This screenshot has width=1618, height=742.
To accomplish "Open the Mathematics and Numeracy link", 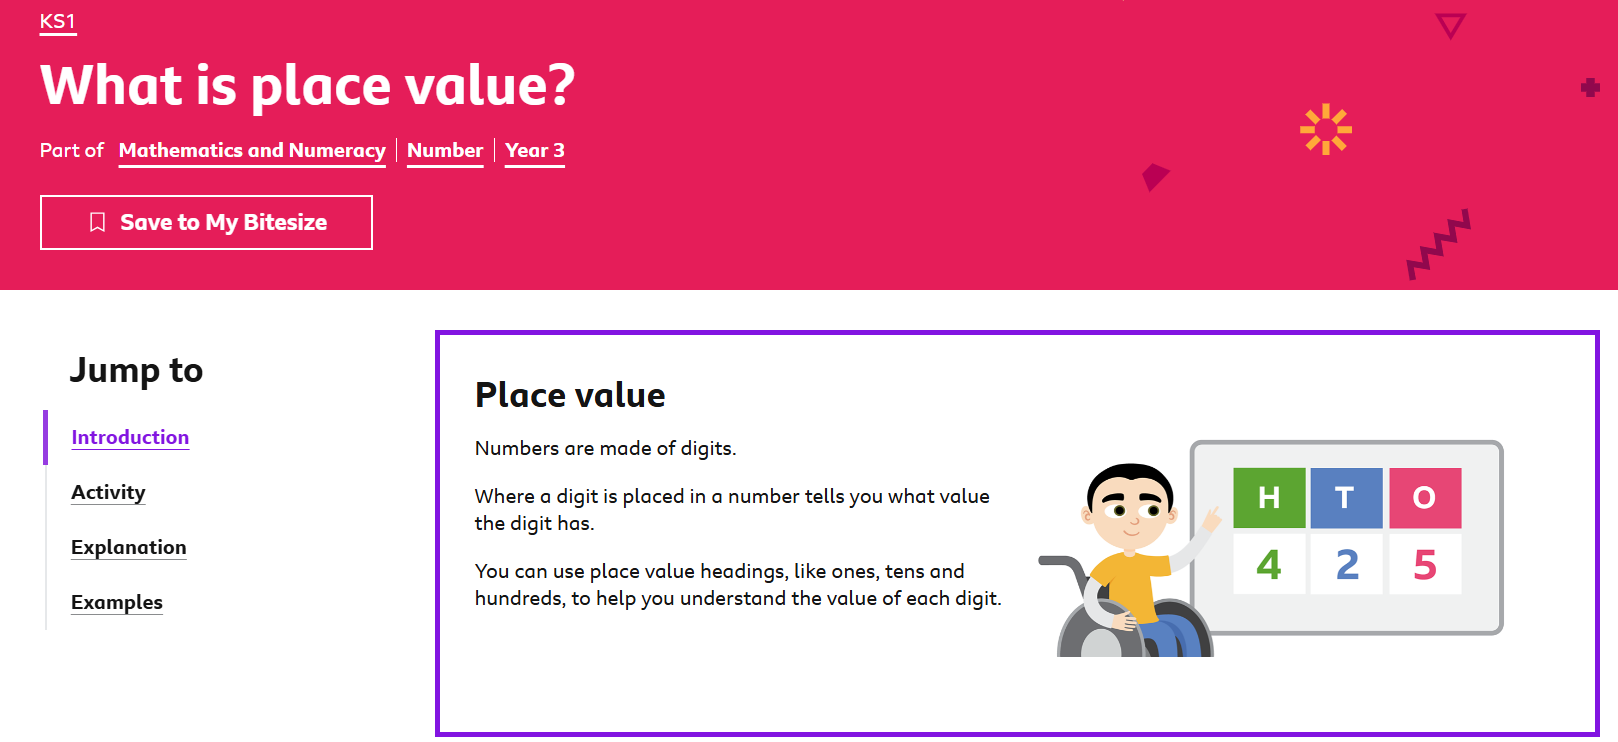I will coord(252,150).
